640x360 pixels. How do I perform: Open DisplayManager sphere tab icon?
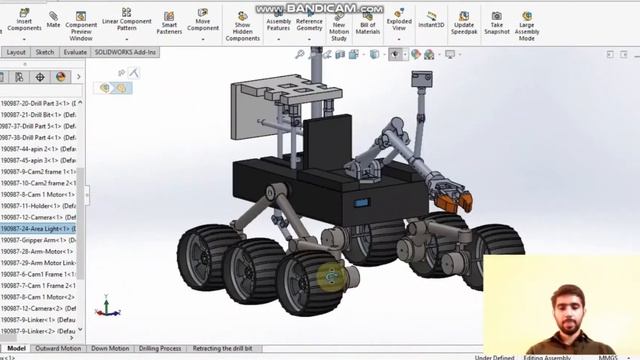pyautogui.click(x=61, y=77)
